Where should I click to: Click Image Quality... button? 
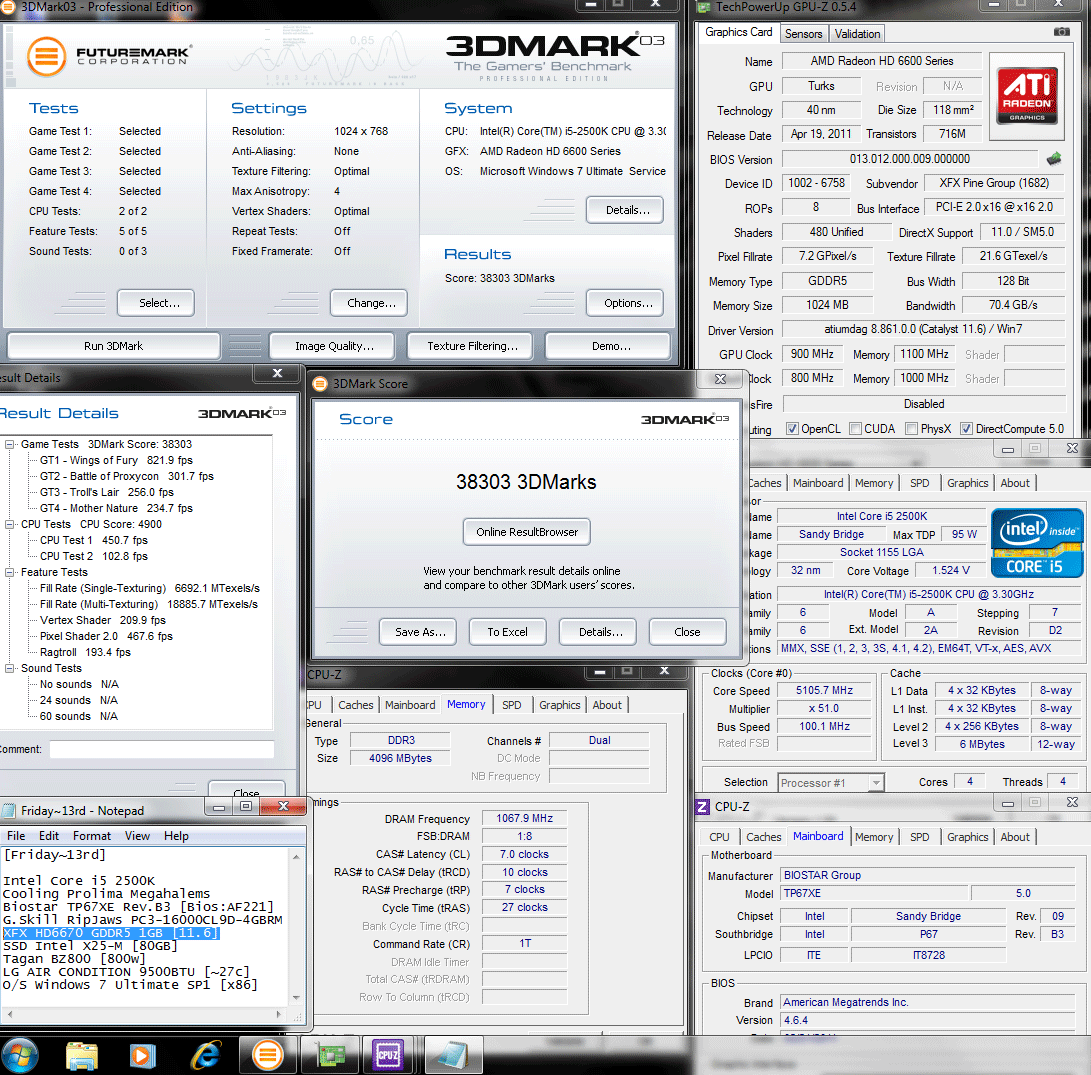click(x=334, y=346)
